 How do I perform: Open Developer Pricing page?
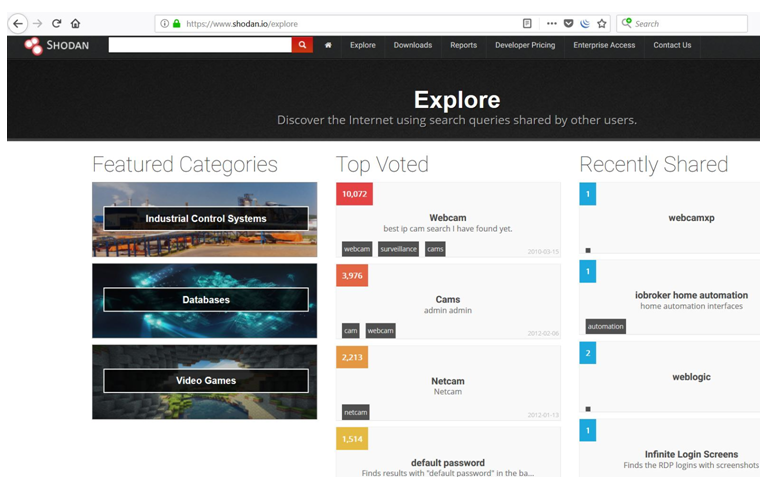[x=525, y=45]
